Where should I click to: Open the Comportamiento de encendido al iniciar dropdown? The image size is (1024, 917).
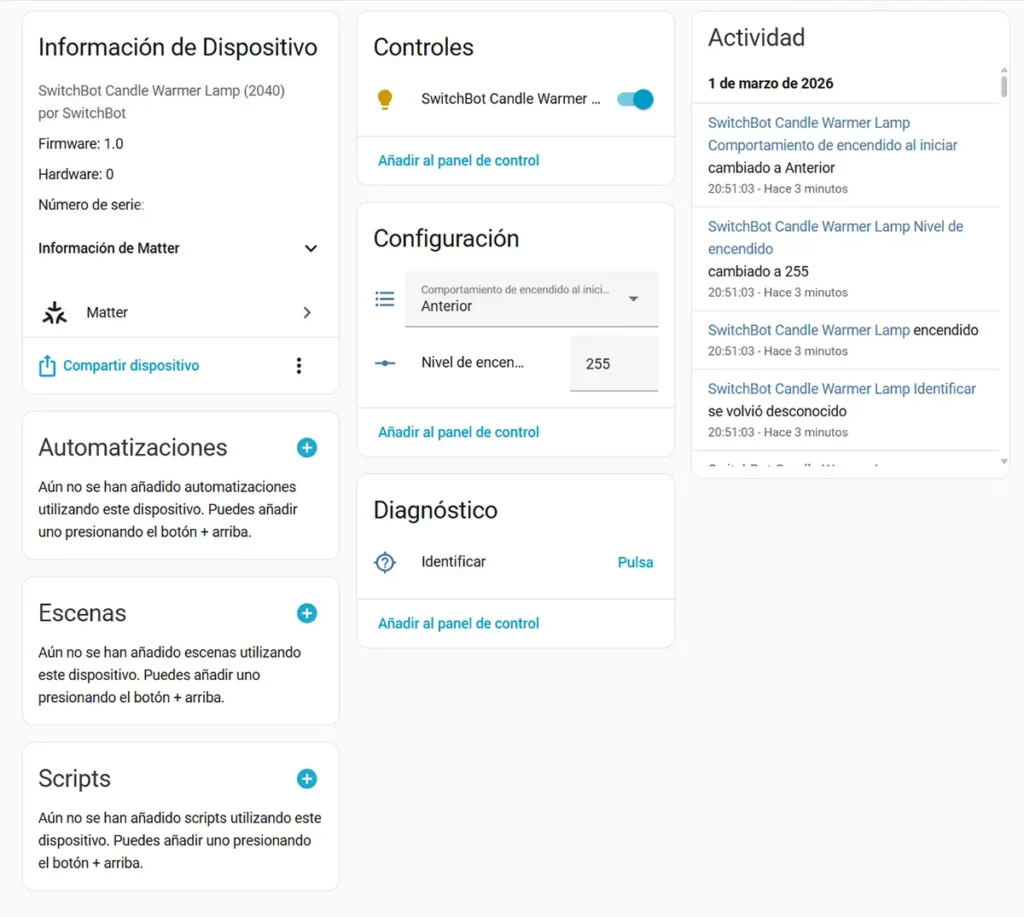point(633,298)
